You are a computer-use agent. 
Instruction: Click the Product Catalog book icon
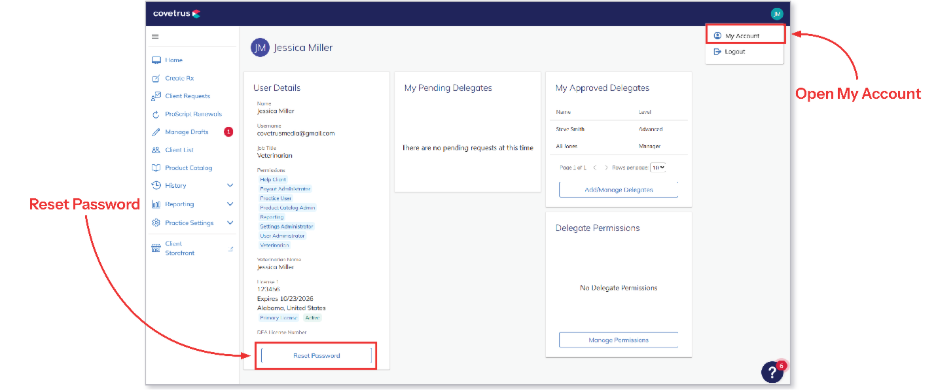(x=156, y=168)
